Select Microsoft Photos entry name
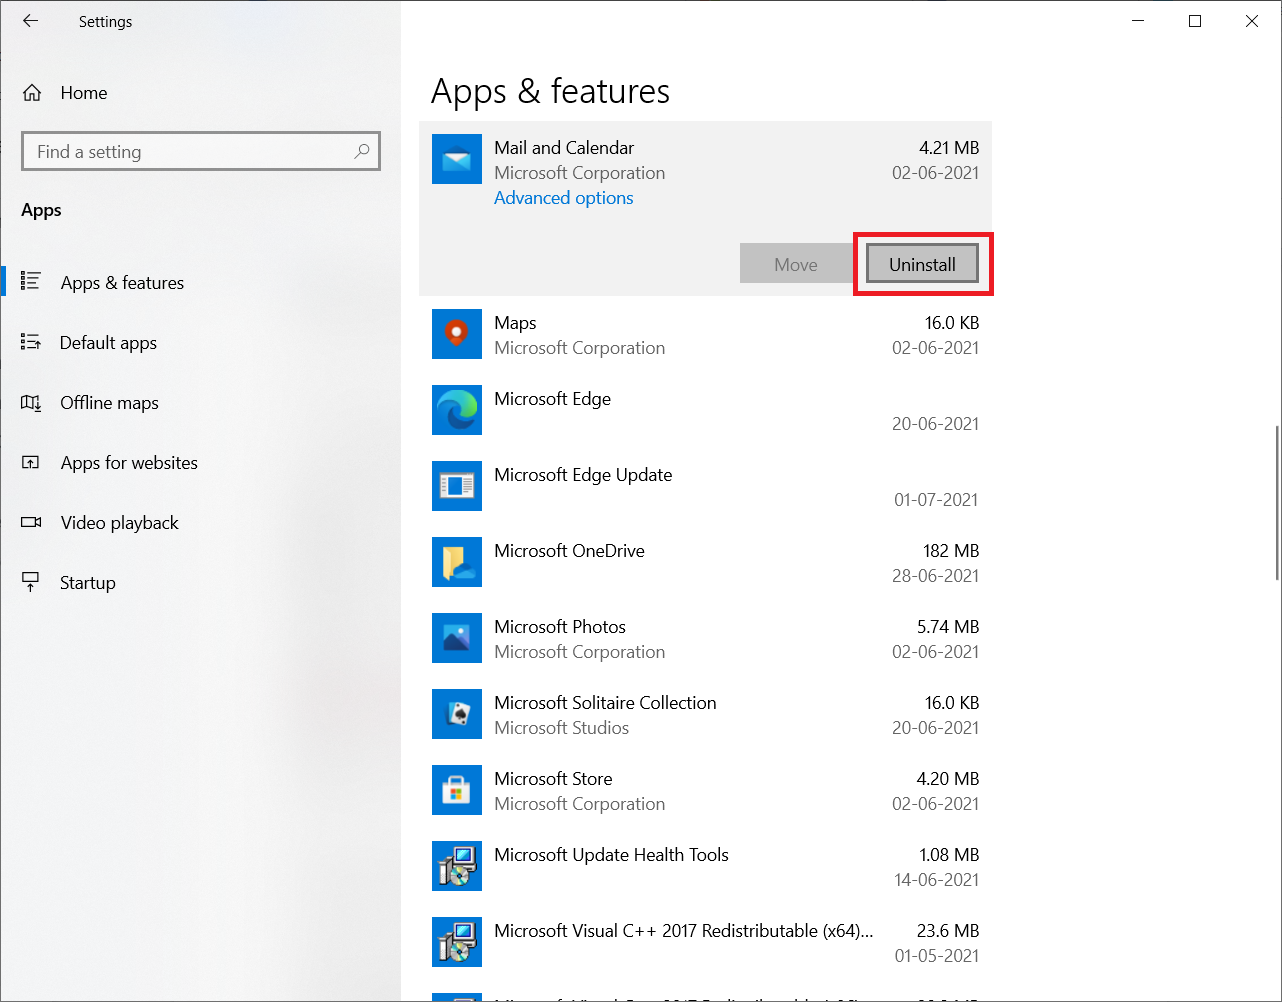 (560, 627)
